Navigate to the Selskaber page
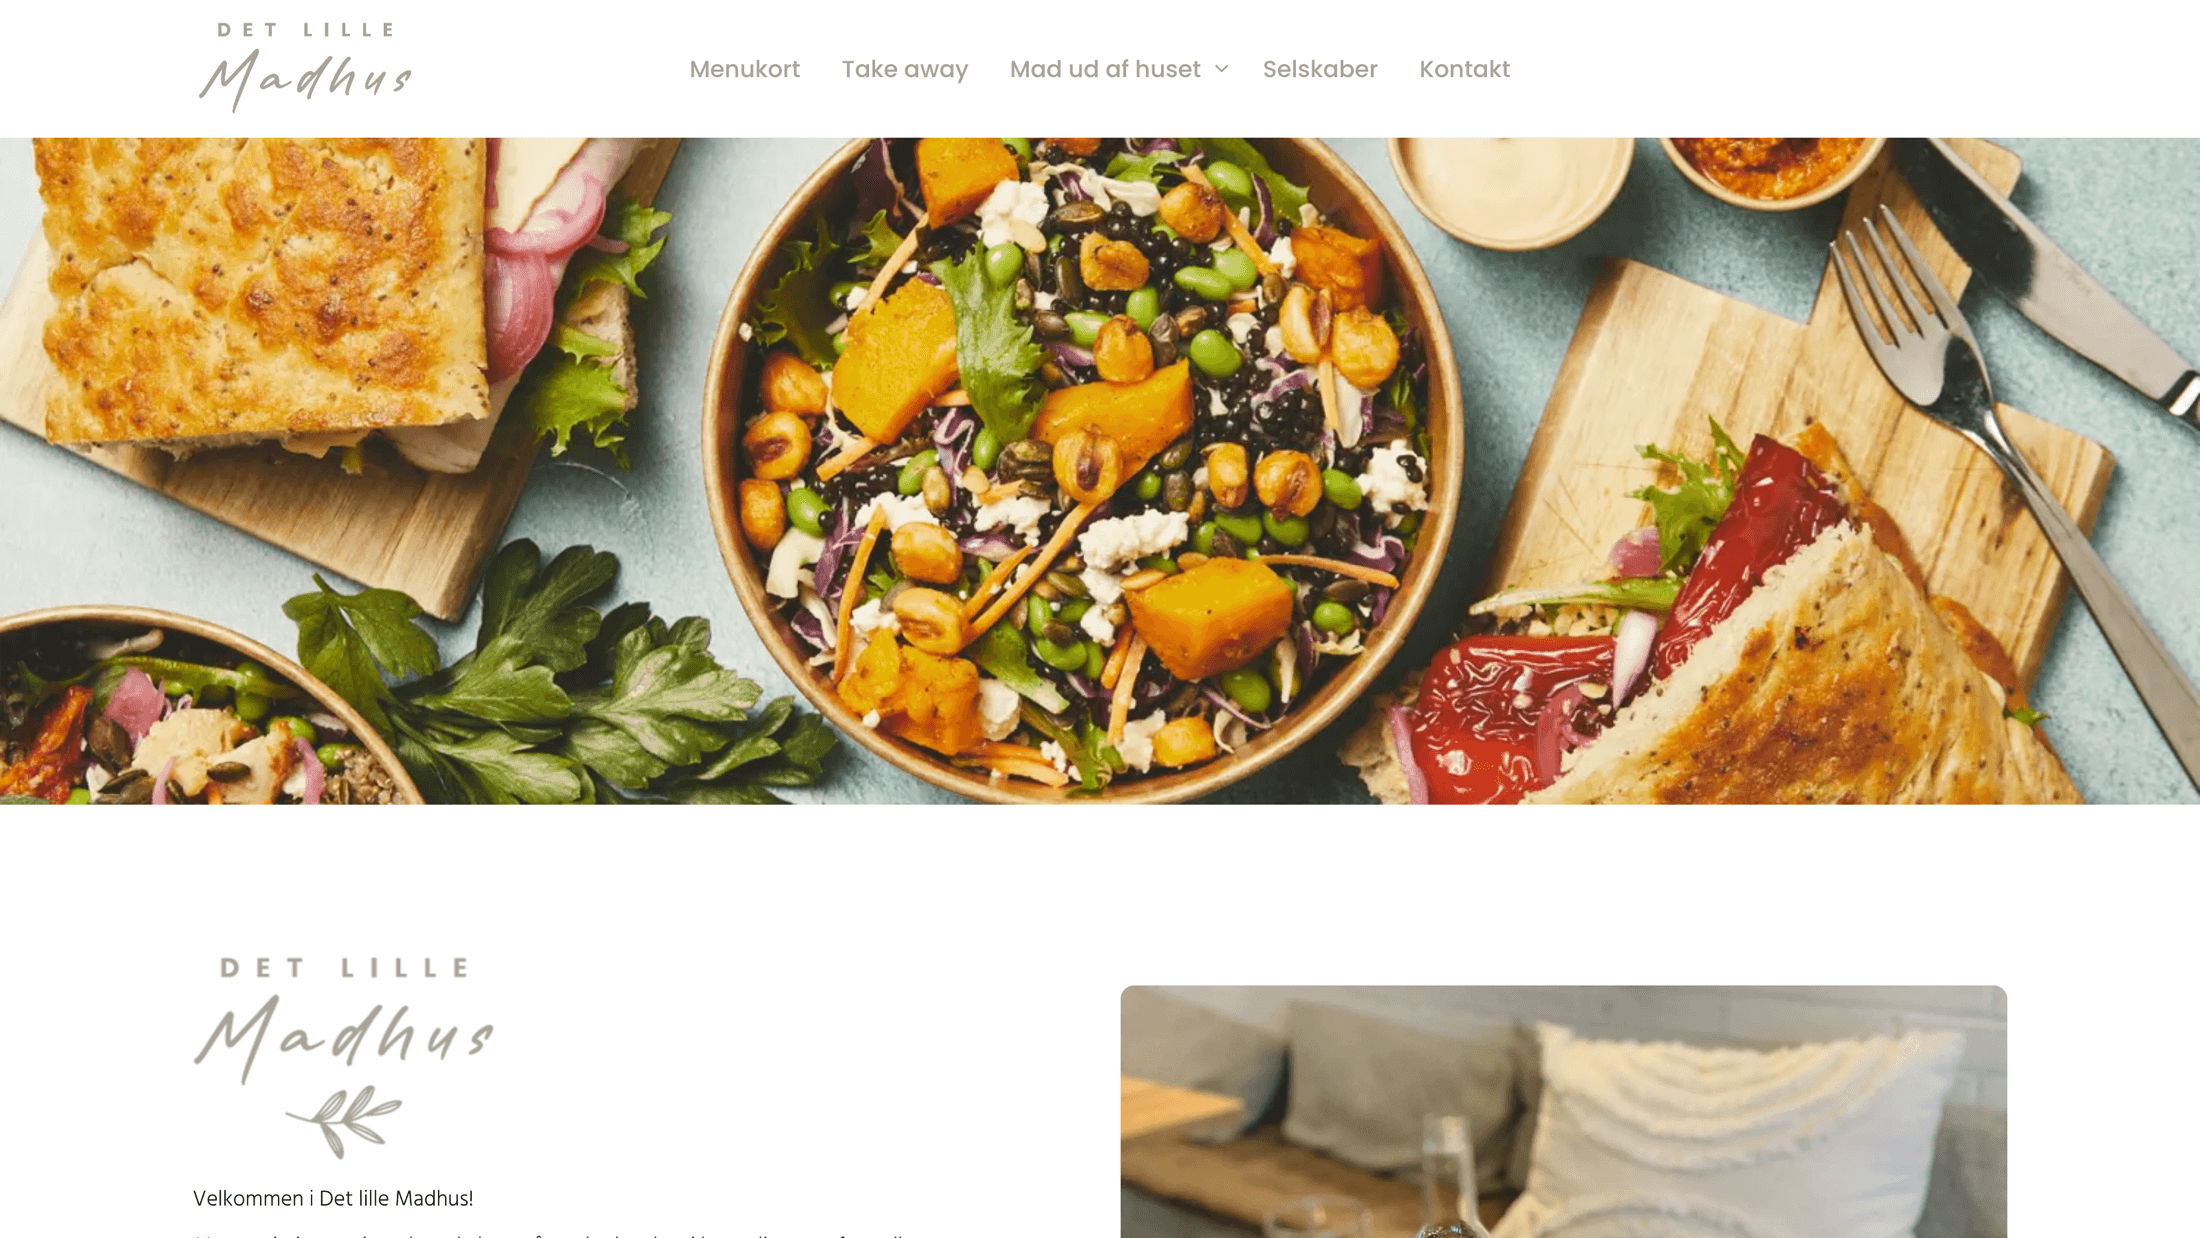2200x1238 pixels. (1319, 69)
